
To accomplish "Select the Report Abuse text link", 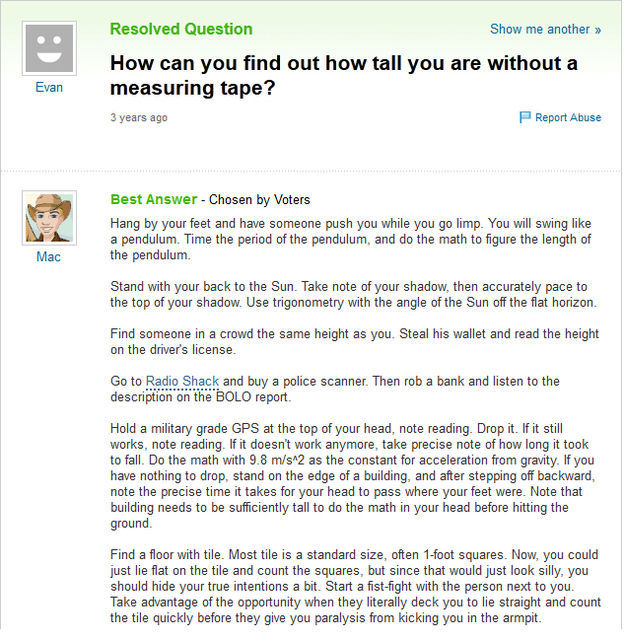I will (568, 118).
